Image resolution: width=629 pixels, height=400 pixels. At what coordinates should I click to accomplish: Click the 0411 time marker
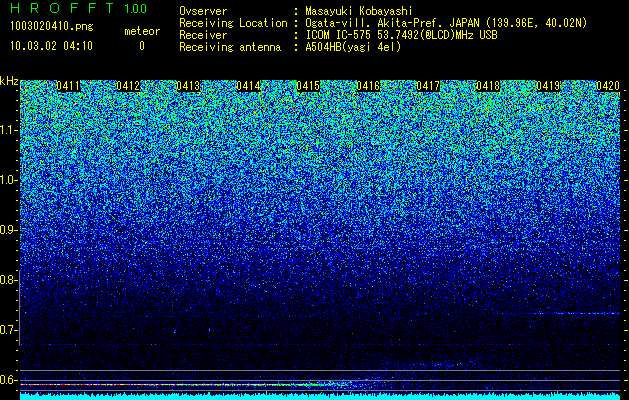(x=68, y=86)
